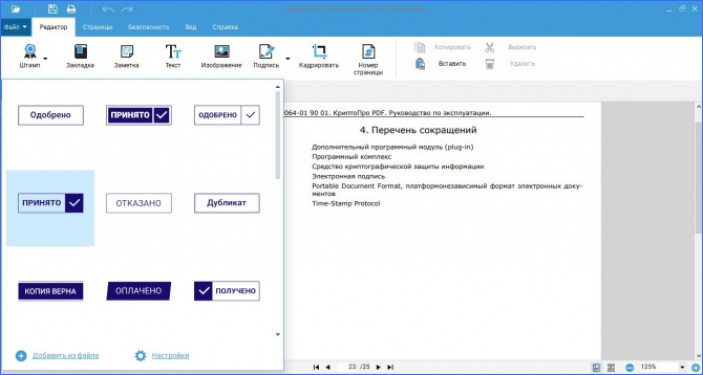
Task: Choose the ПОЛУЧЕНО stamp
Action: pyautogui.click(x=227, y=291)
